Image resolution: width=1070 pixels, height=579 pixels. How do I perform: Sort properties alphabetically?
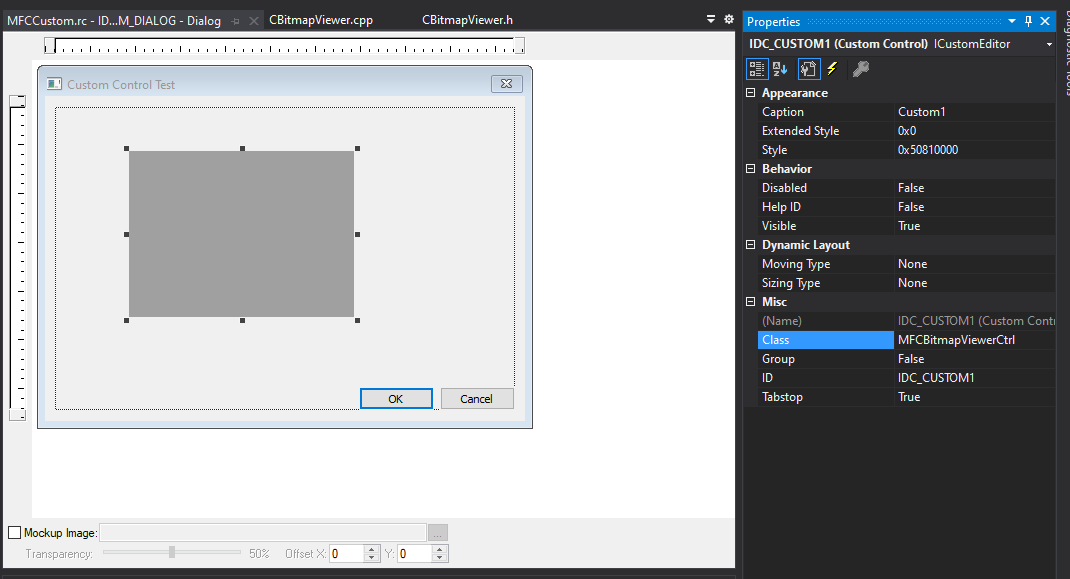780,69
